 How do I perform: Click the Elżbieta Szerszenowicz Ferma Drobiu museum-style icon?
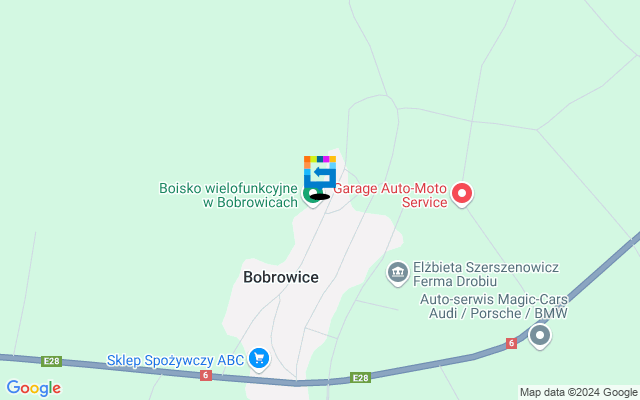[x=398, y=273]
